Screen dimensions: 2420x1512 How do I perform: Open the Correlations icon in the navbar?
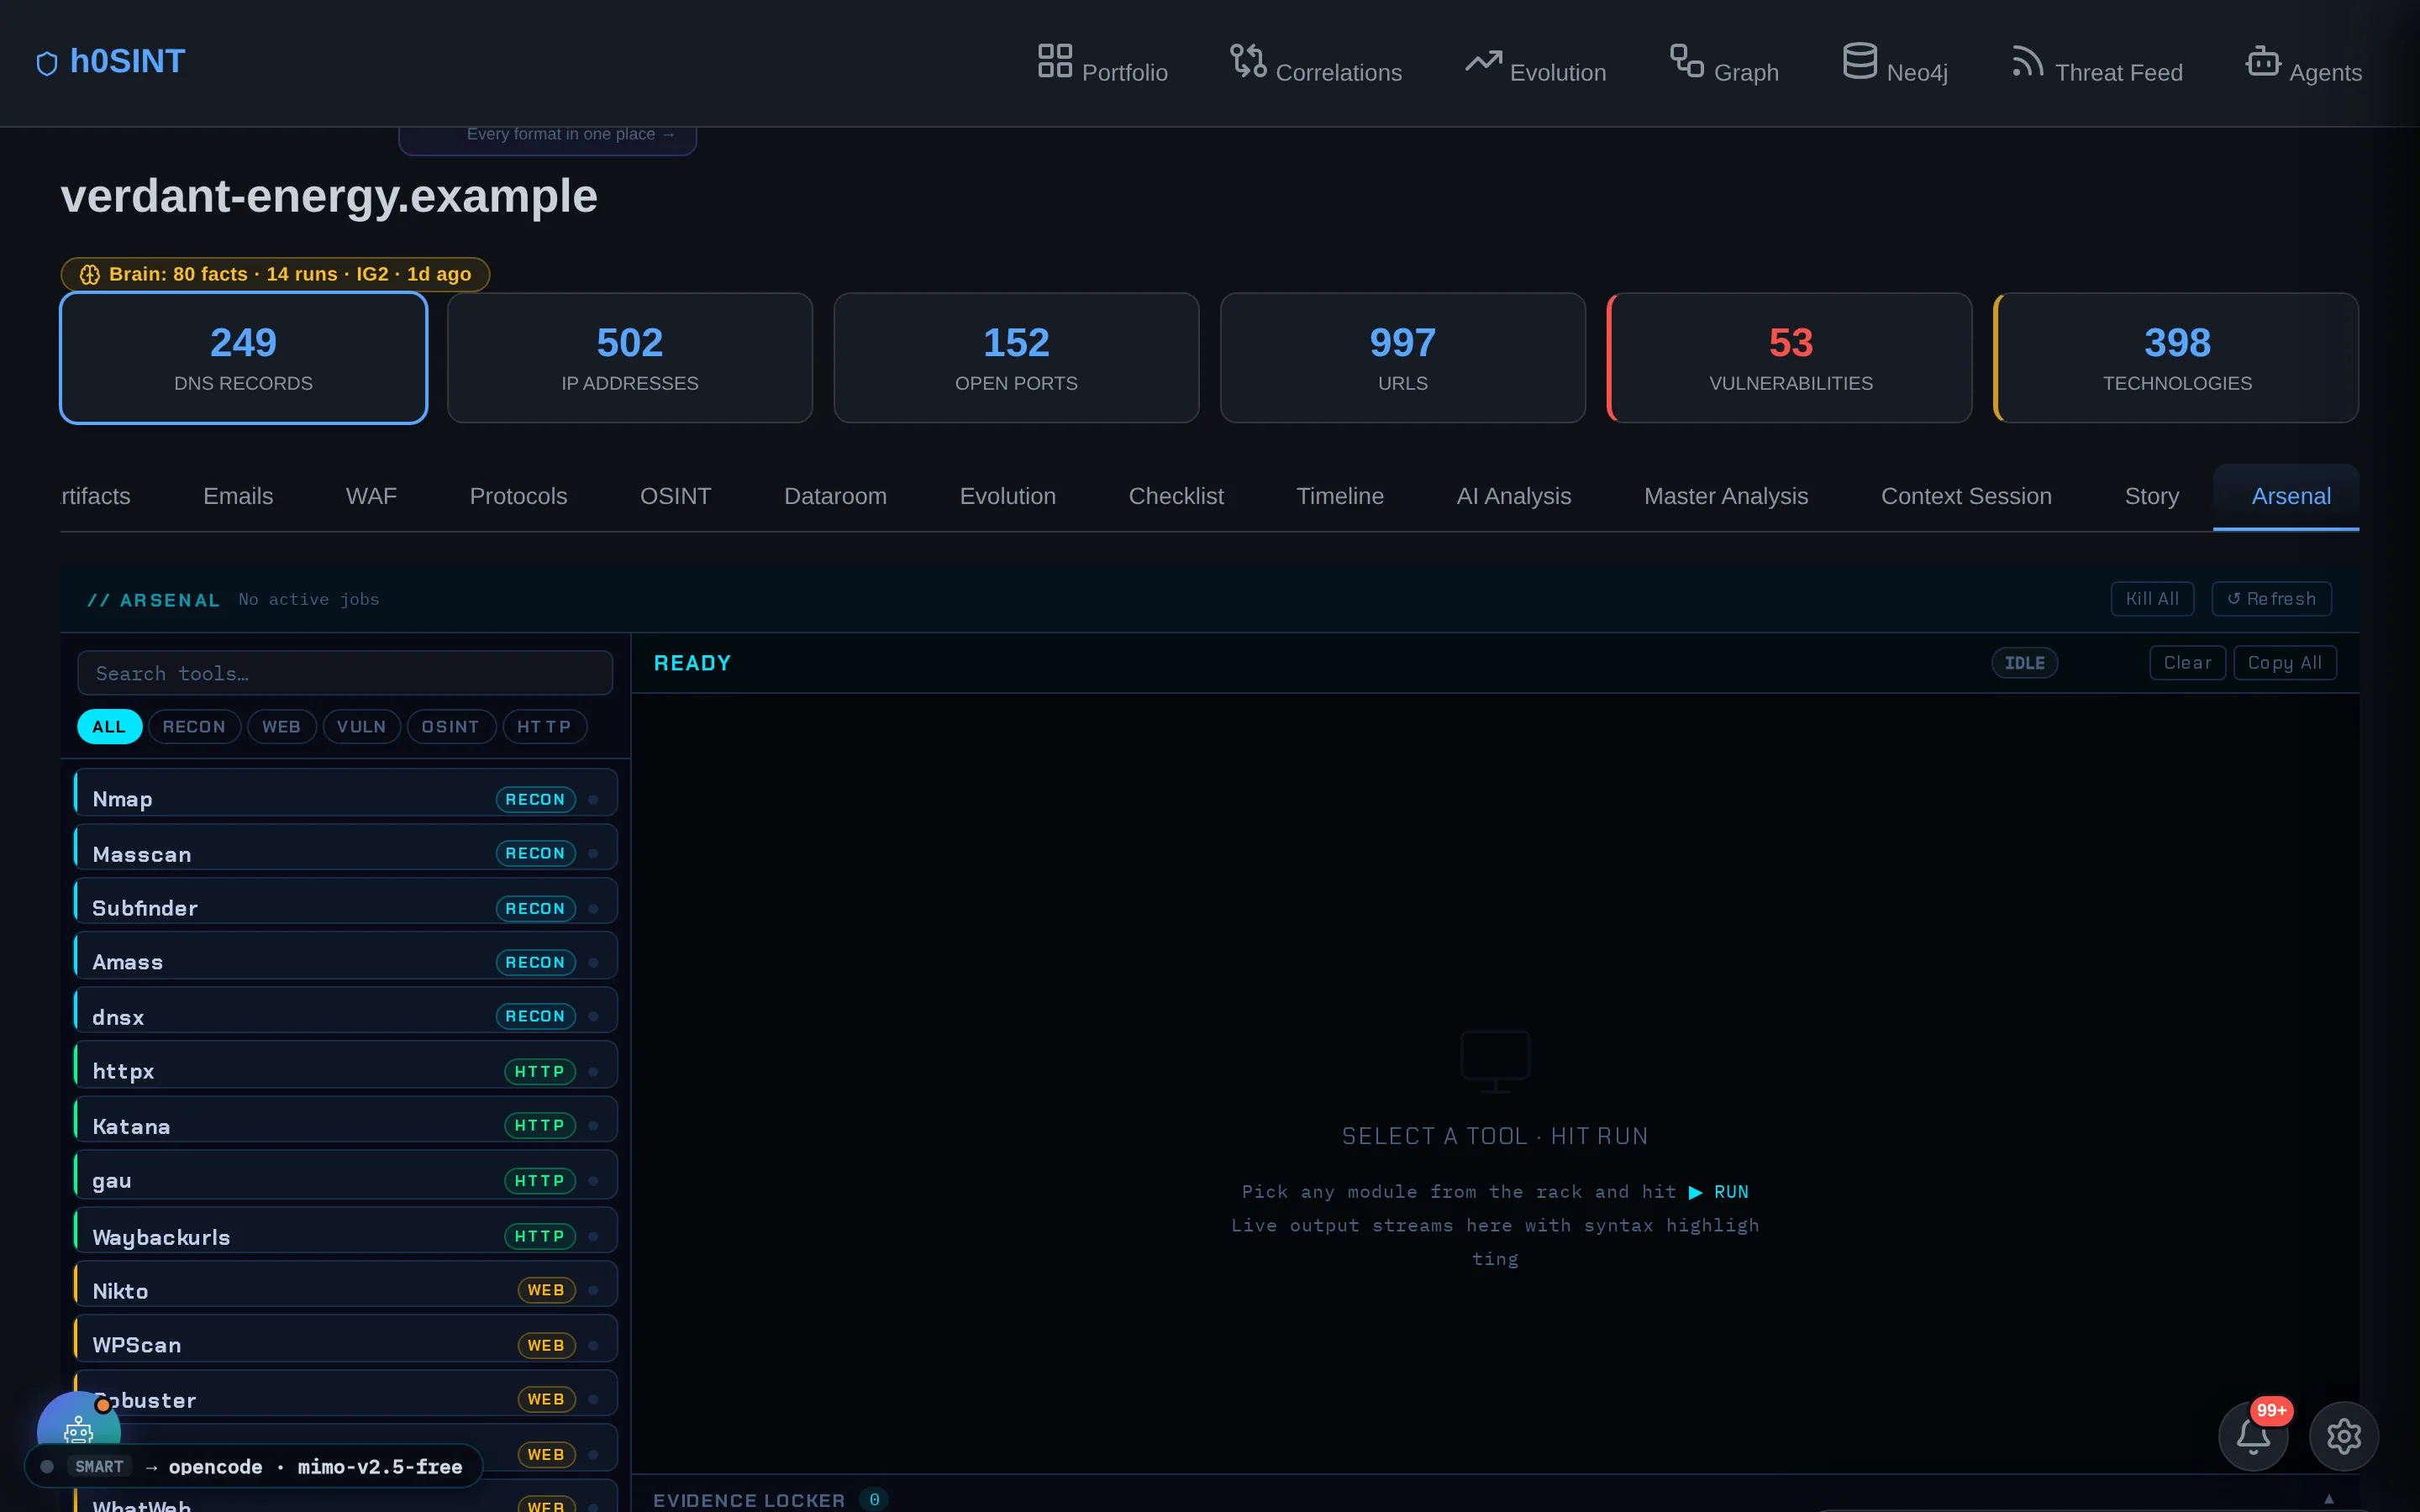tap(1248, 60)
